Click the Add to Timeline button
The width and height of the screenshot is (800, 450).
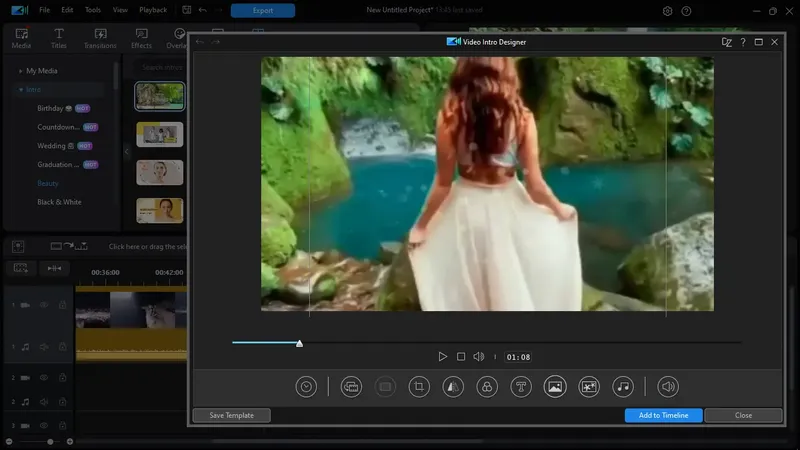[x=663, y=415]
